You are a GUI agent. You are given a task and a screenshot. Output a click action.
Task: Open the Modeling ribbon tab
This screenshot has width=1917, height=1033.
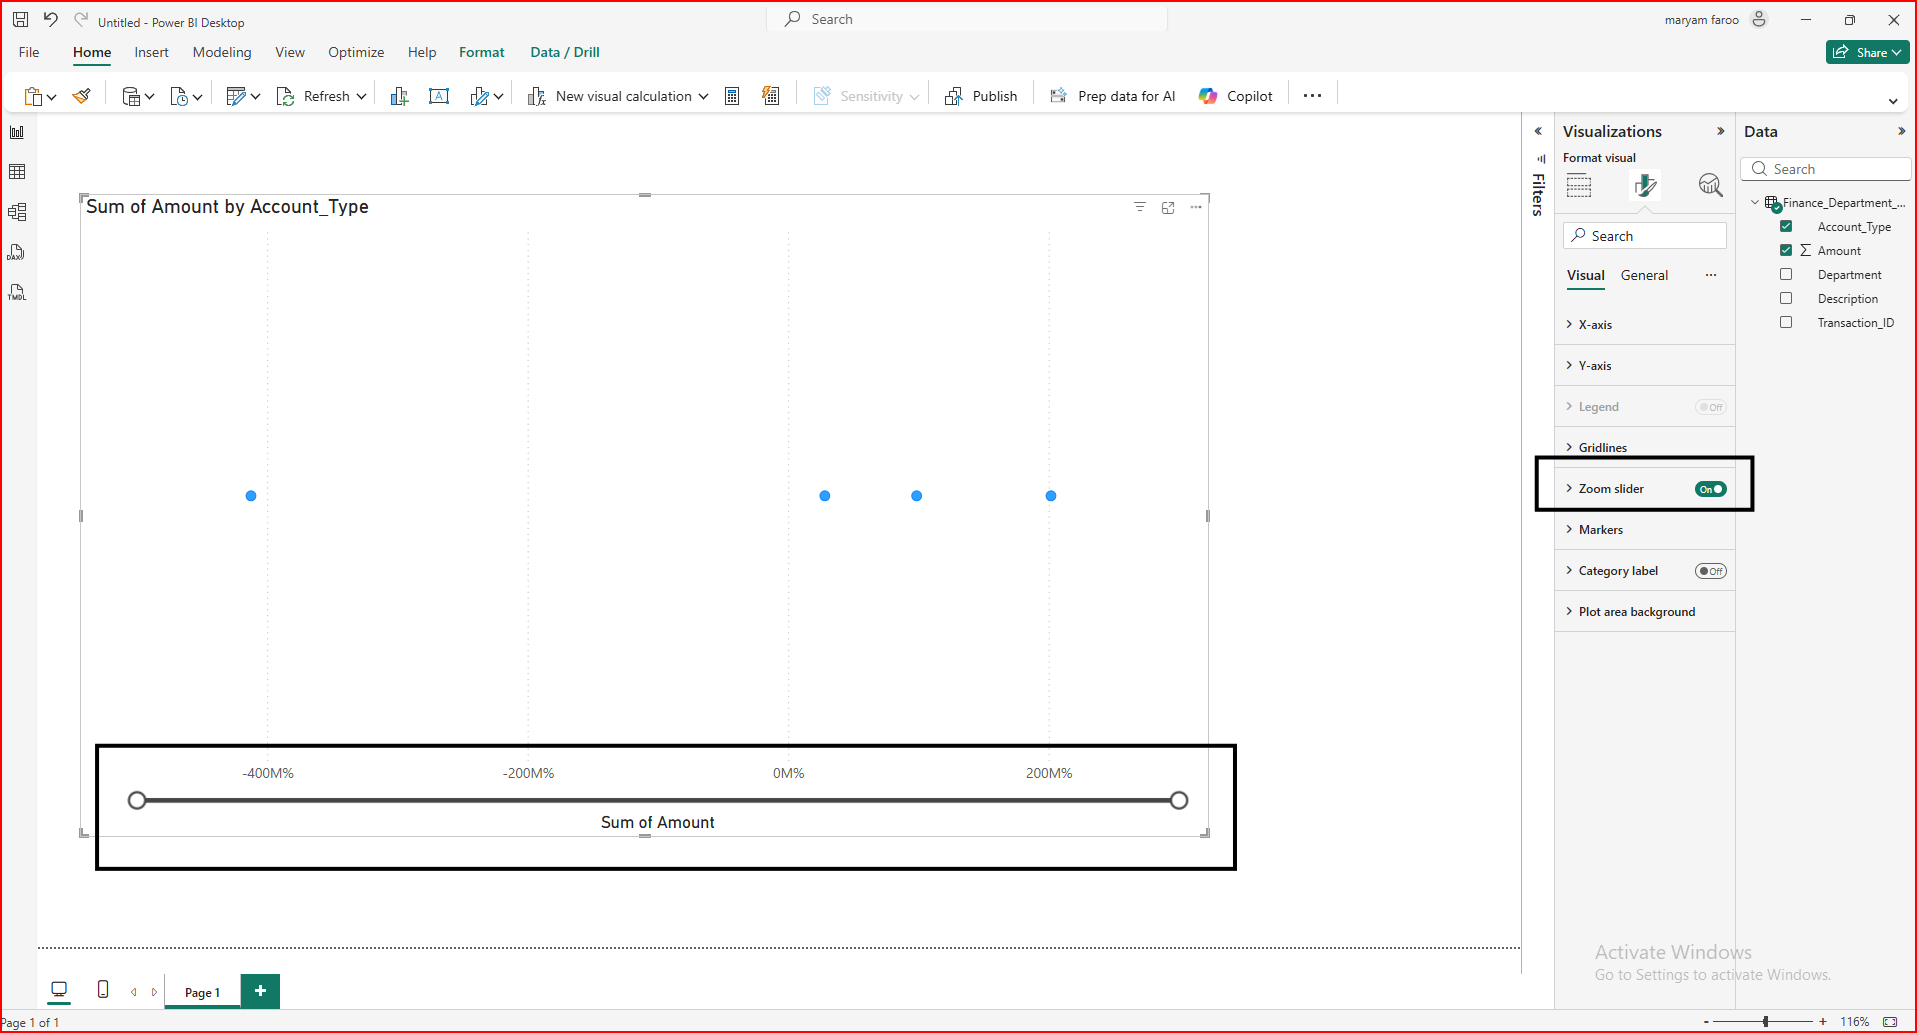222,52
